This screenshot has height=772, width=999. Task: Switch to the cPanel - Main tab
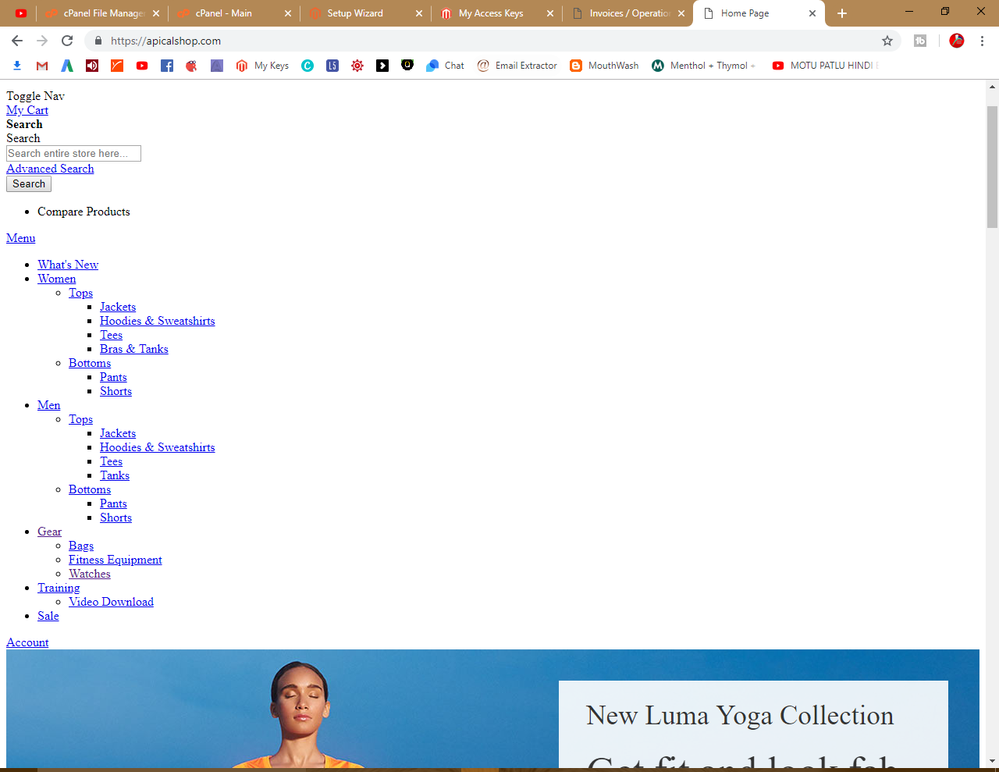(223, 14)
